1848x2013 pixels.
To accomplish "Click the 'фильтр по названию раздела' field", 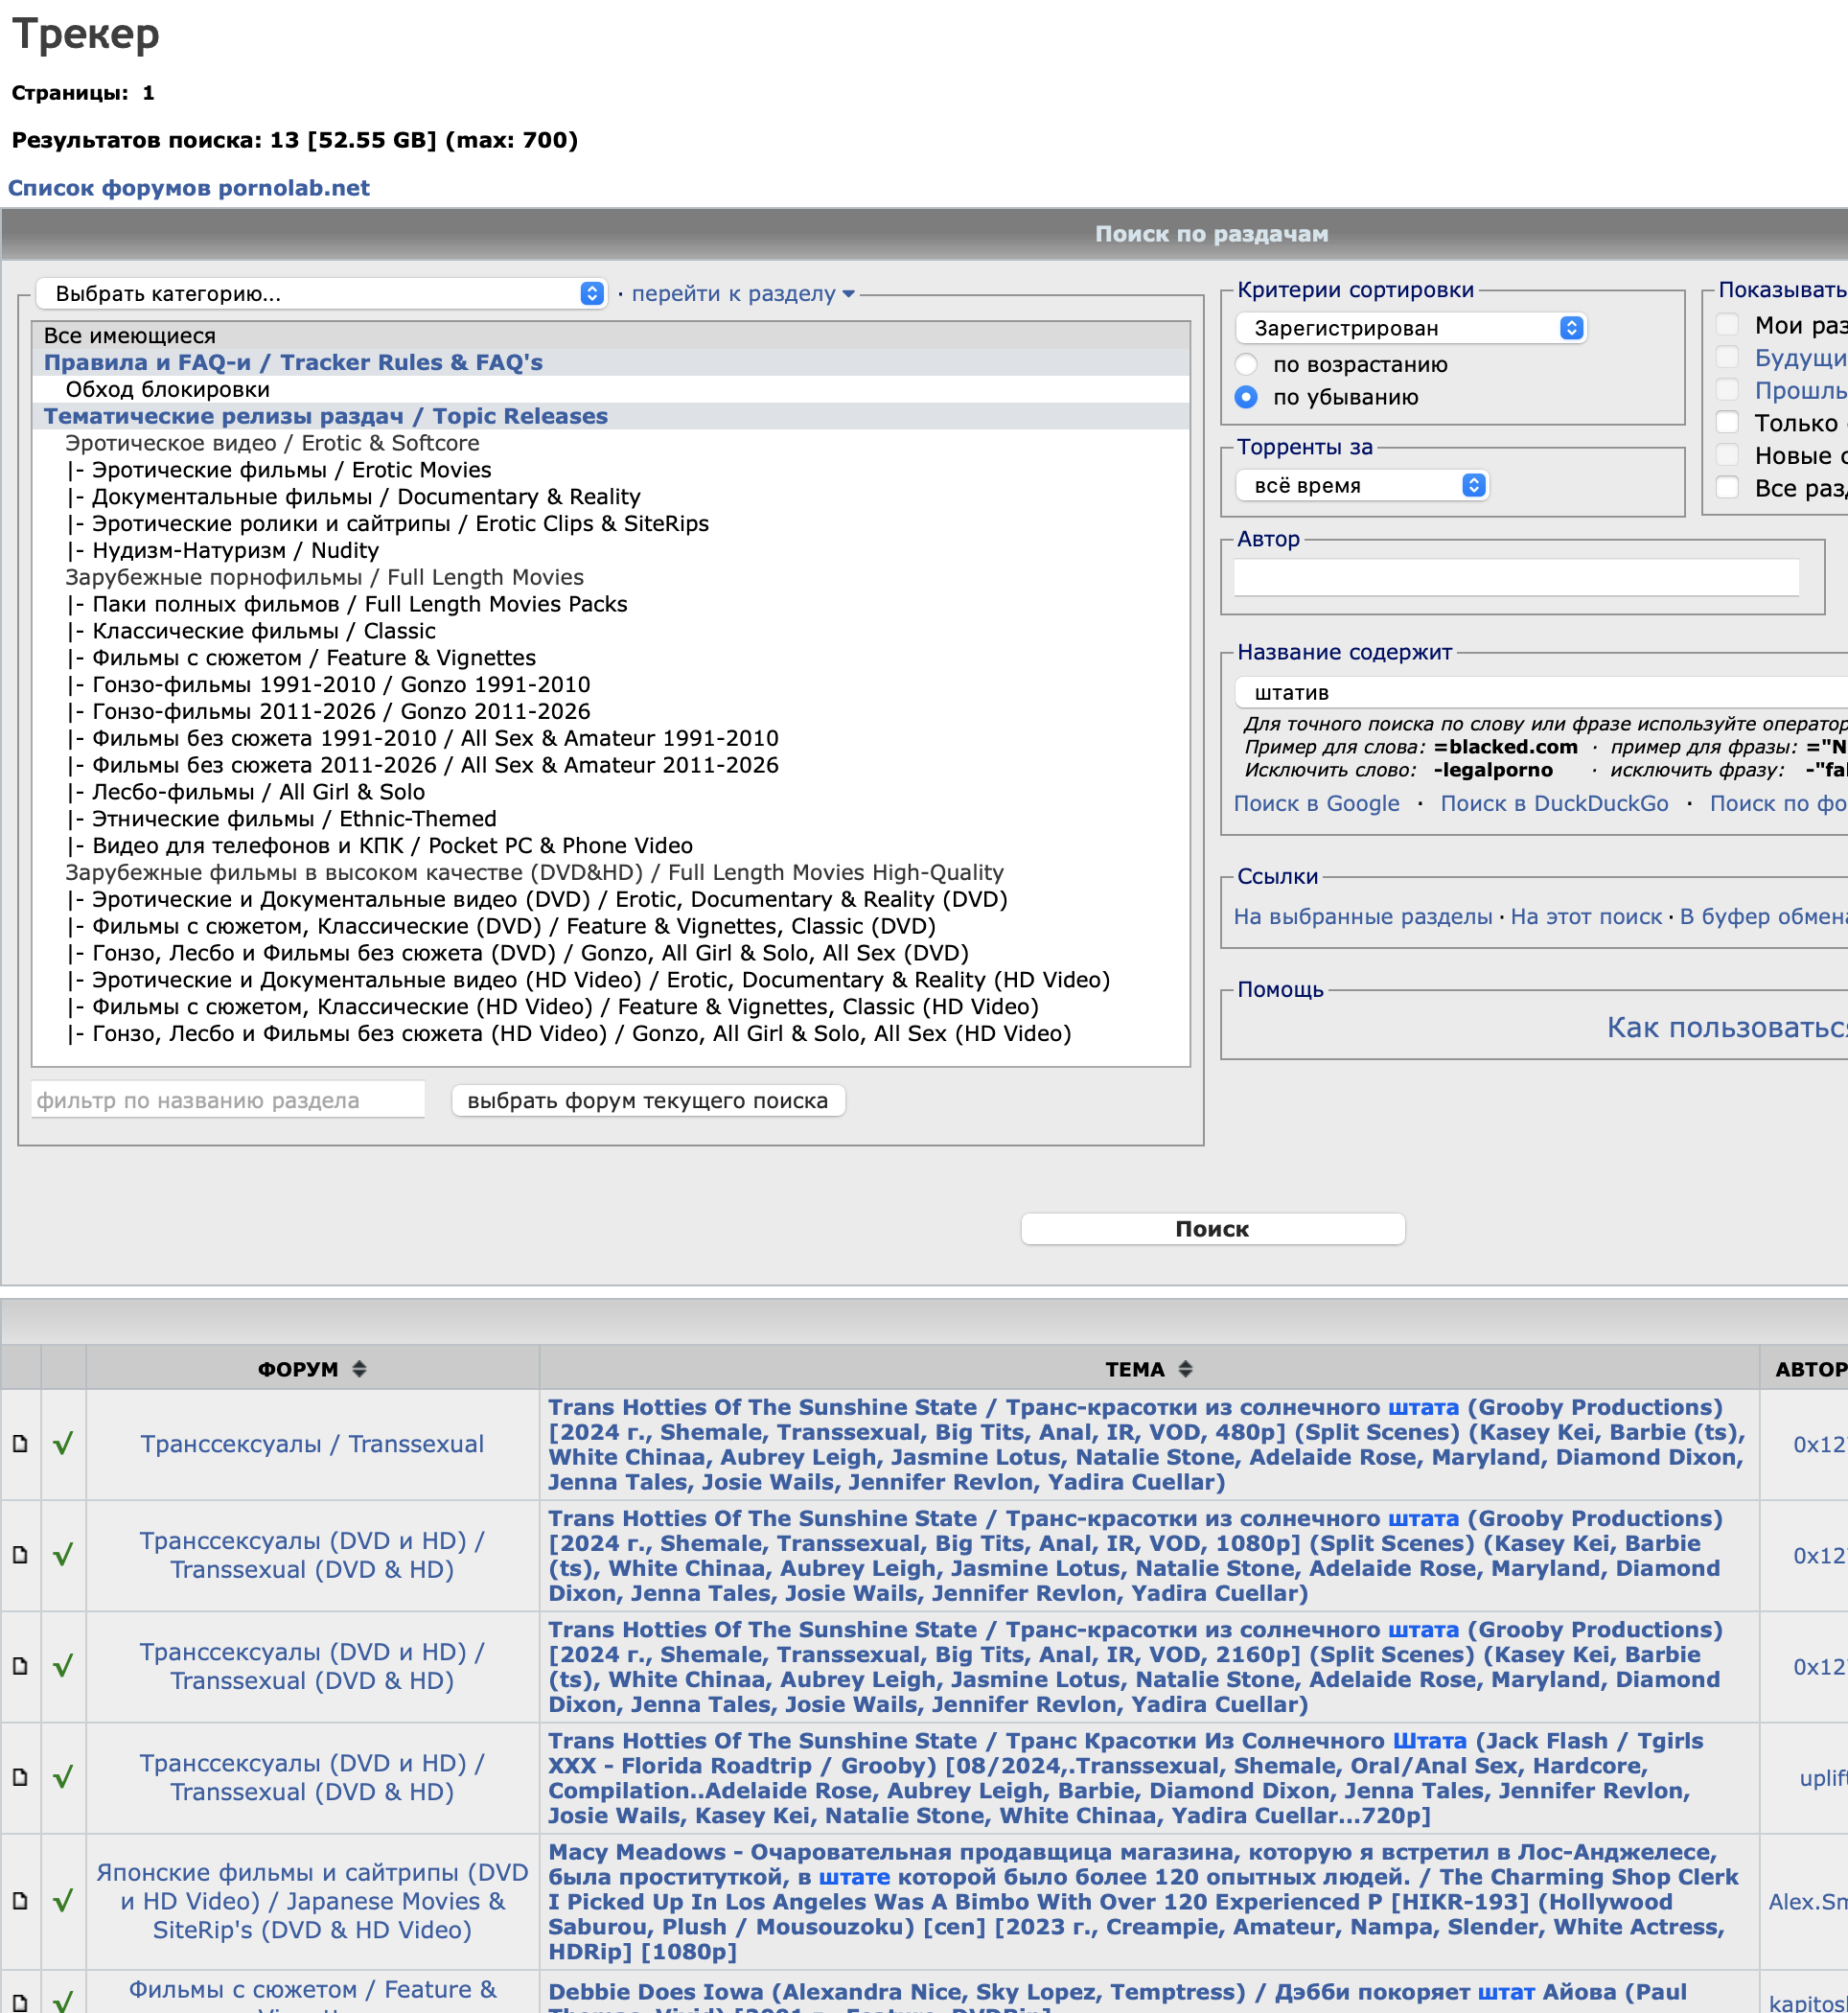I will coord(228,1100).
